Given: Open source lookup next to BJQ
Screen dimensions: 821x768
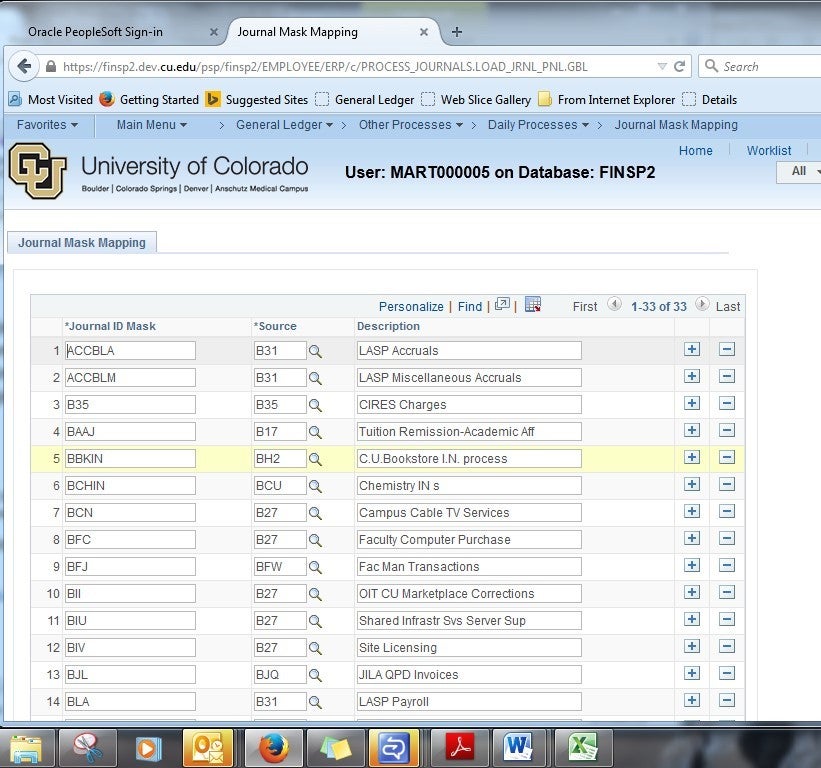Looking at the screenshot, I should point(315,675).
